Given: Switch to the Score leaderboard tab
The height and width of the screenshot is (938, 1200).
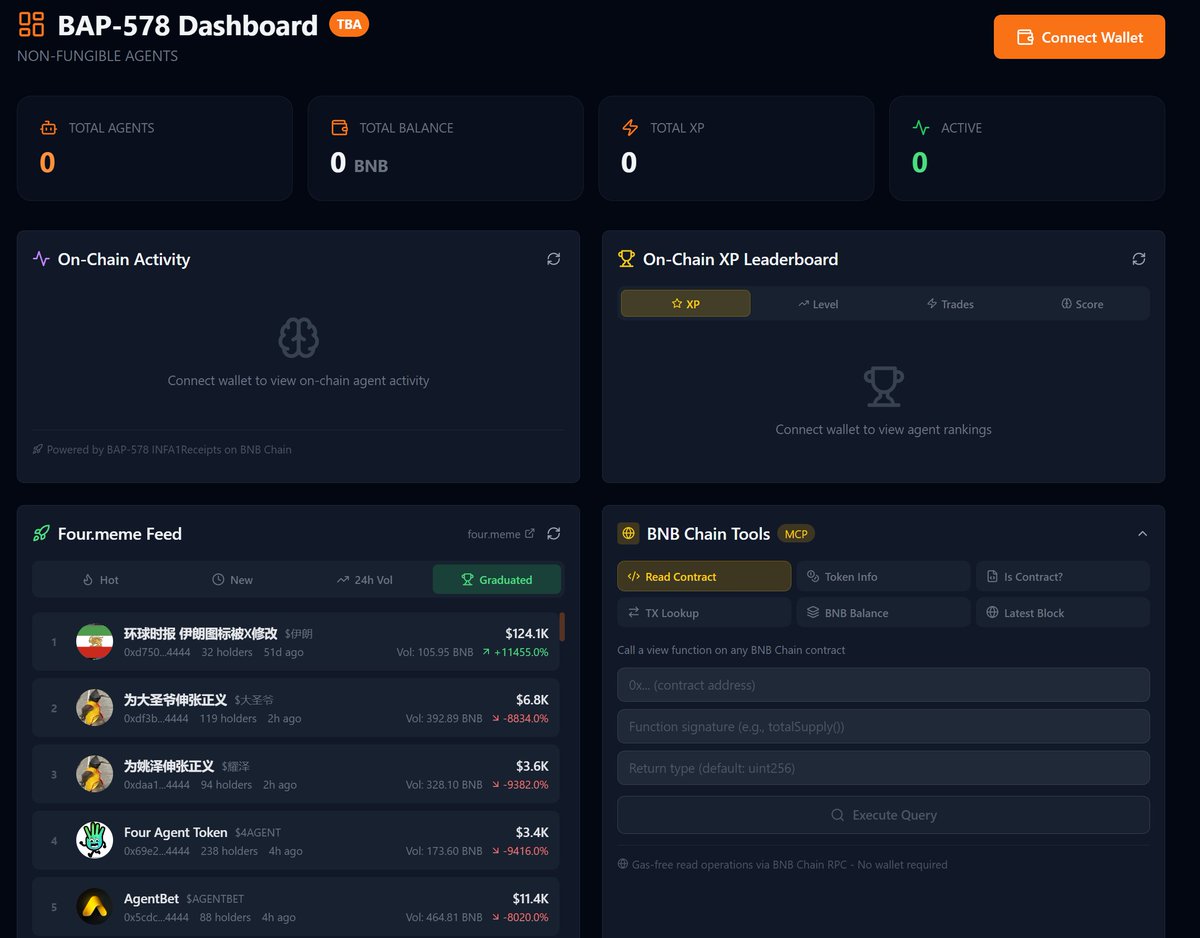Looking at the screenshot, I should (1082, 304).
